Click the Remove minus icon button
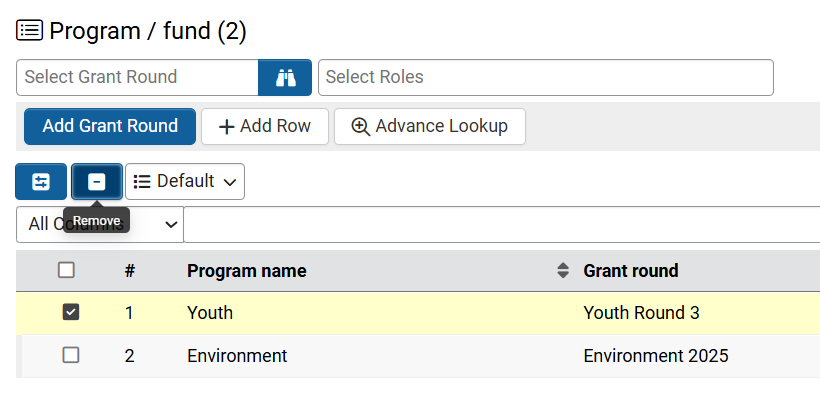 [97, 182]
